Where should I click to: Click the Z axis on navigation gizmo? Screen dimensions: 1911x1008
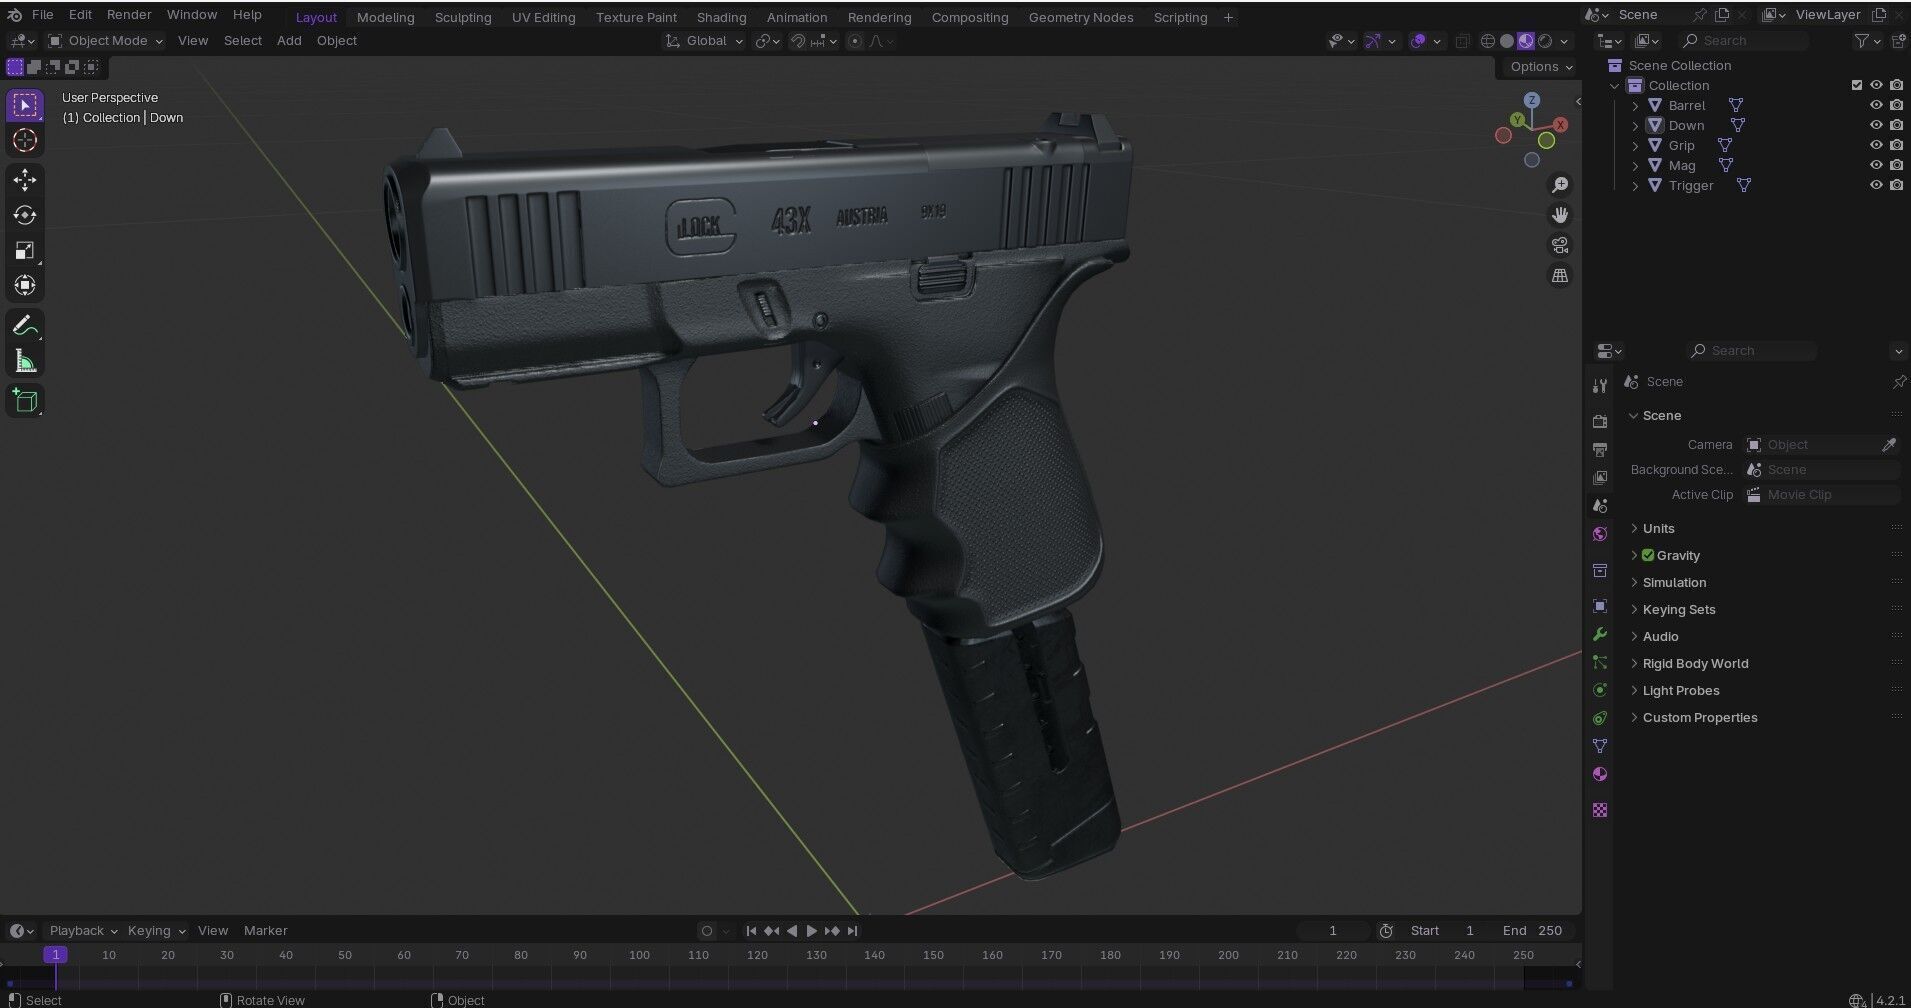coord(1532,100)
